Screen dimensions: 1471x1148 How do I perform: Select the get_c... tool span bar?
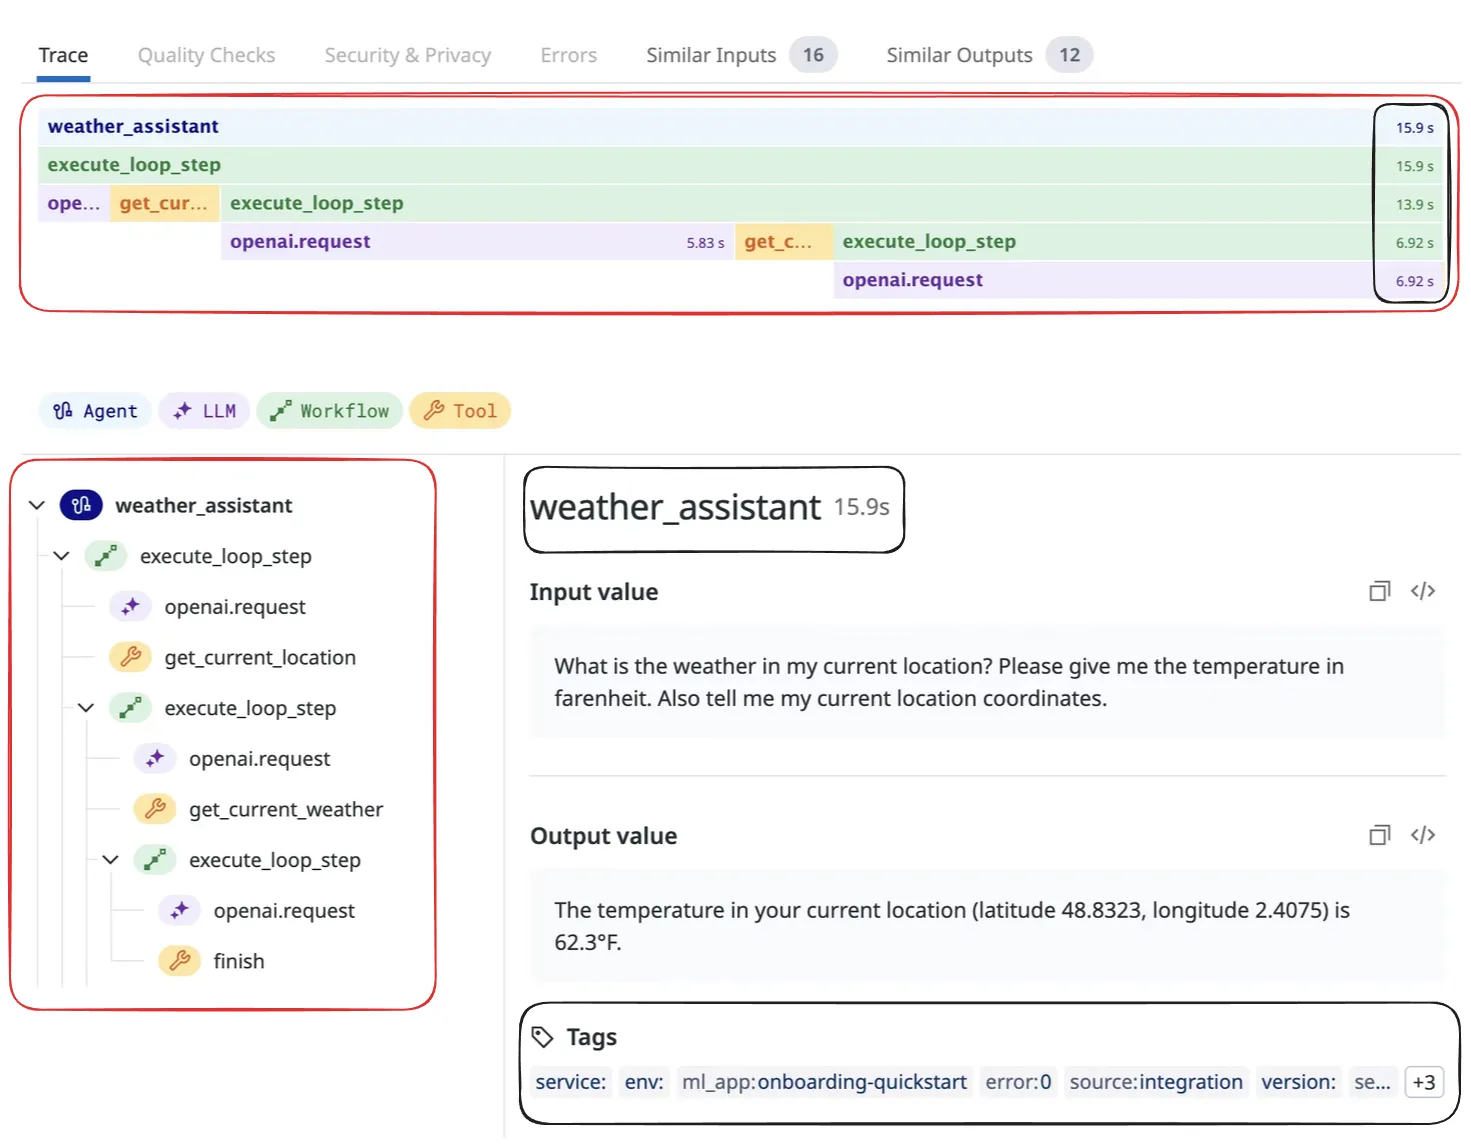(784, 242)
